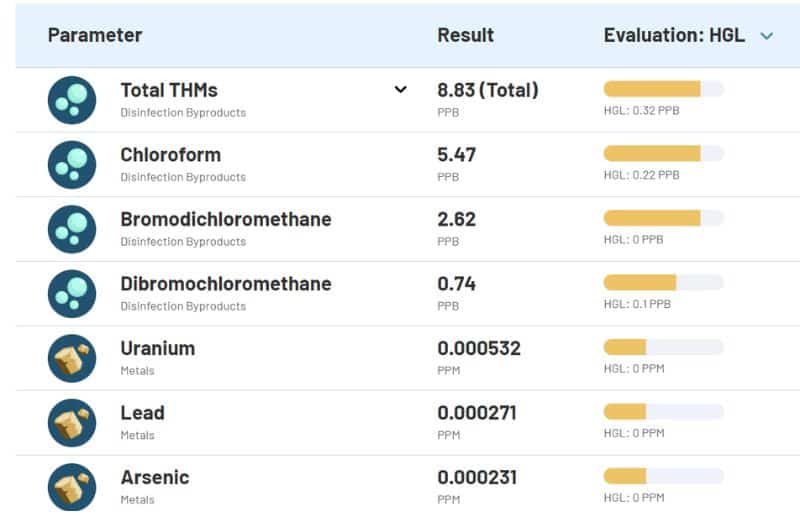The width and height of the screenshot is (800, 520).
Task: Select the Bromodichloromethane parameter name
Action: point(225,219)
